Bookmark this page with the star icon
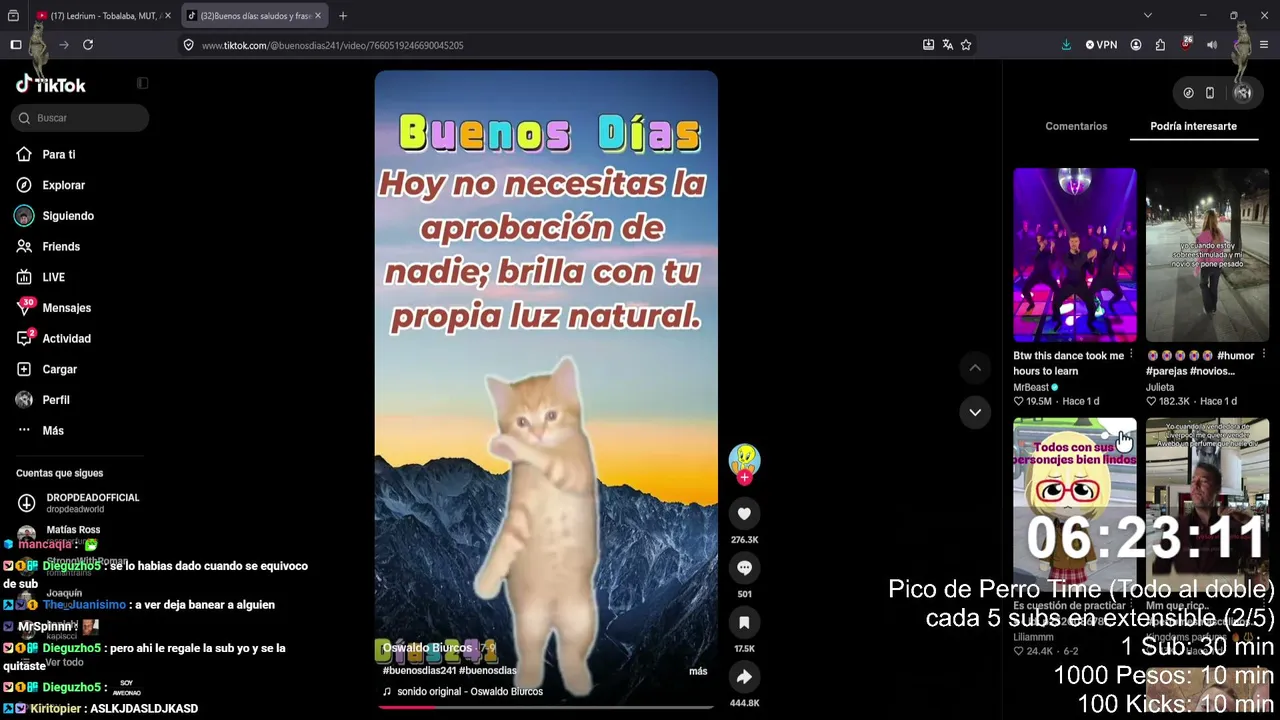The width and height of the screenshot is (1280, 720). pyautogui.click(x=966, y=45)
